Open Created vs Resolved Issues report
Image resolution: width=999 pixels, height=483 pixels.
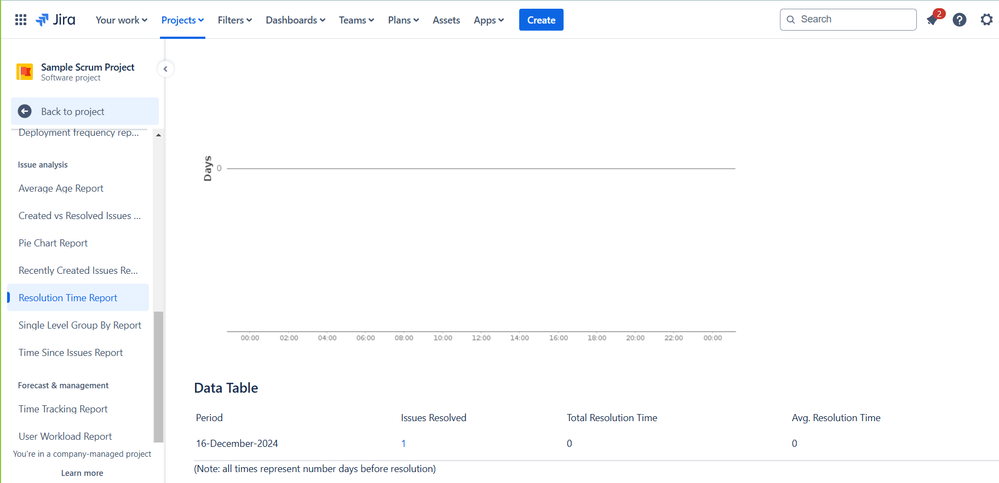point(80,216)
